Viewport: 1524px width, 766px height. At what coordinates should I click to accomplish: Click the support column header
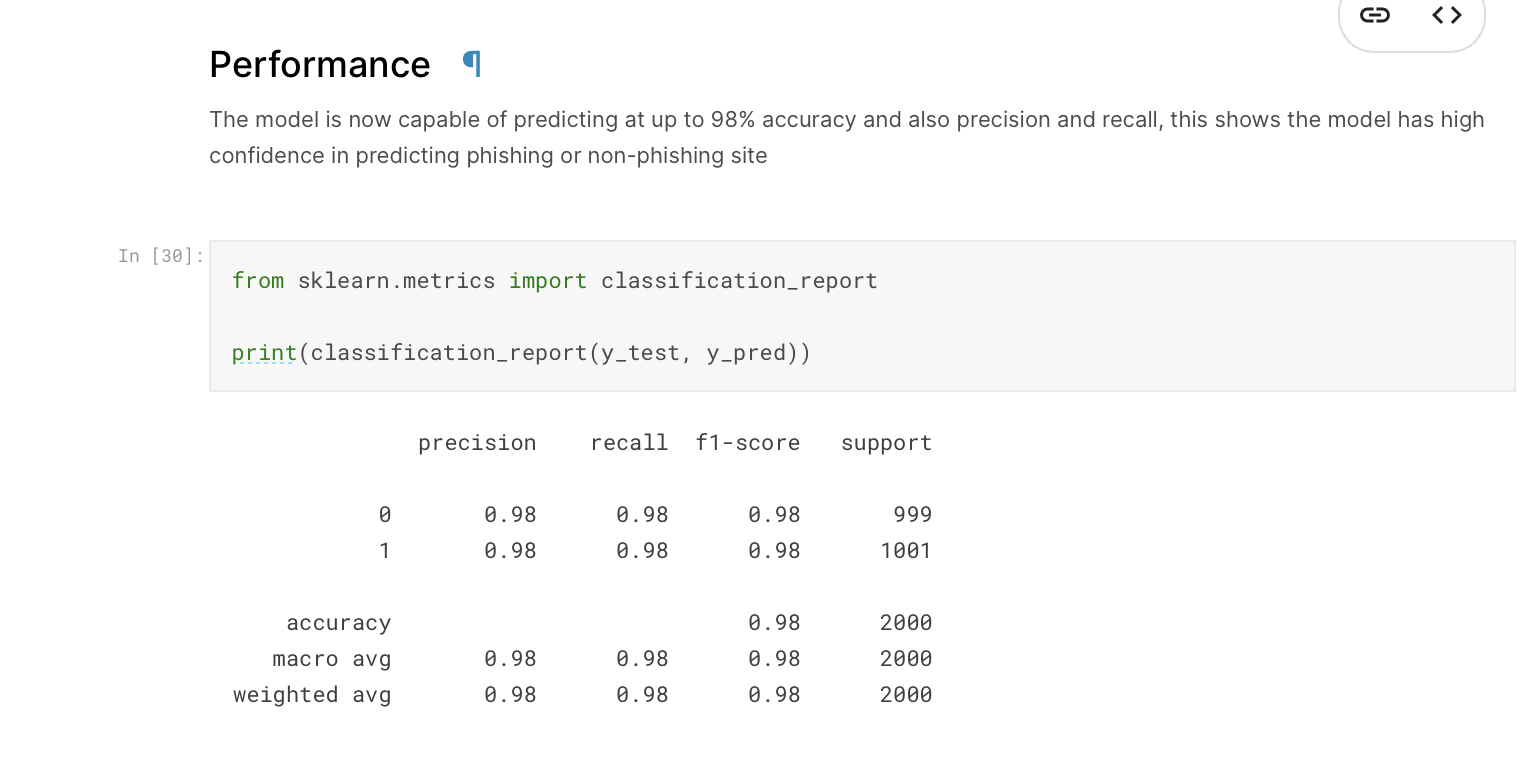pos(886,443)
